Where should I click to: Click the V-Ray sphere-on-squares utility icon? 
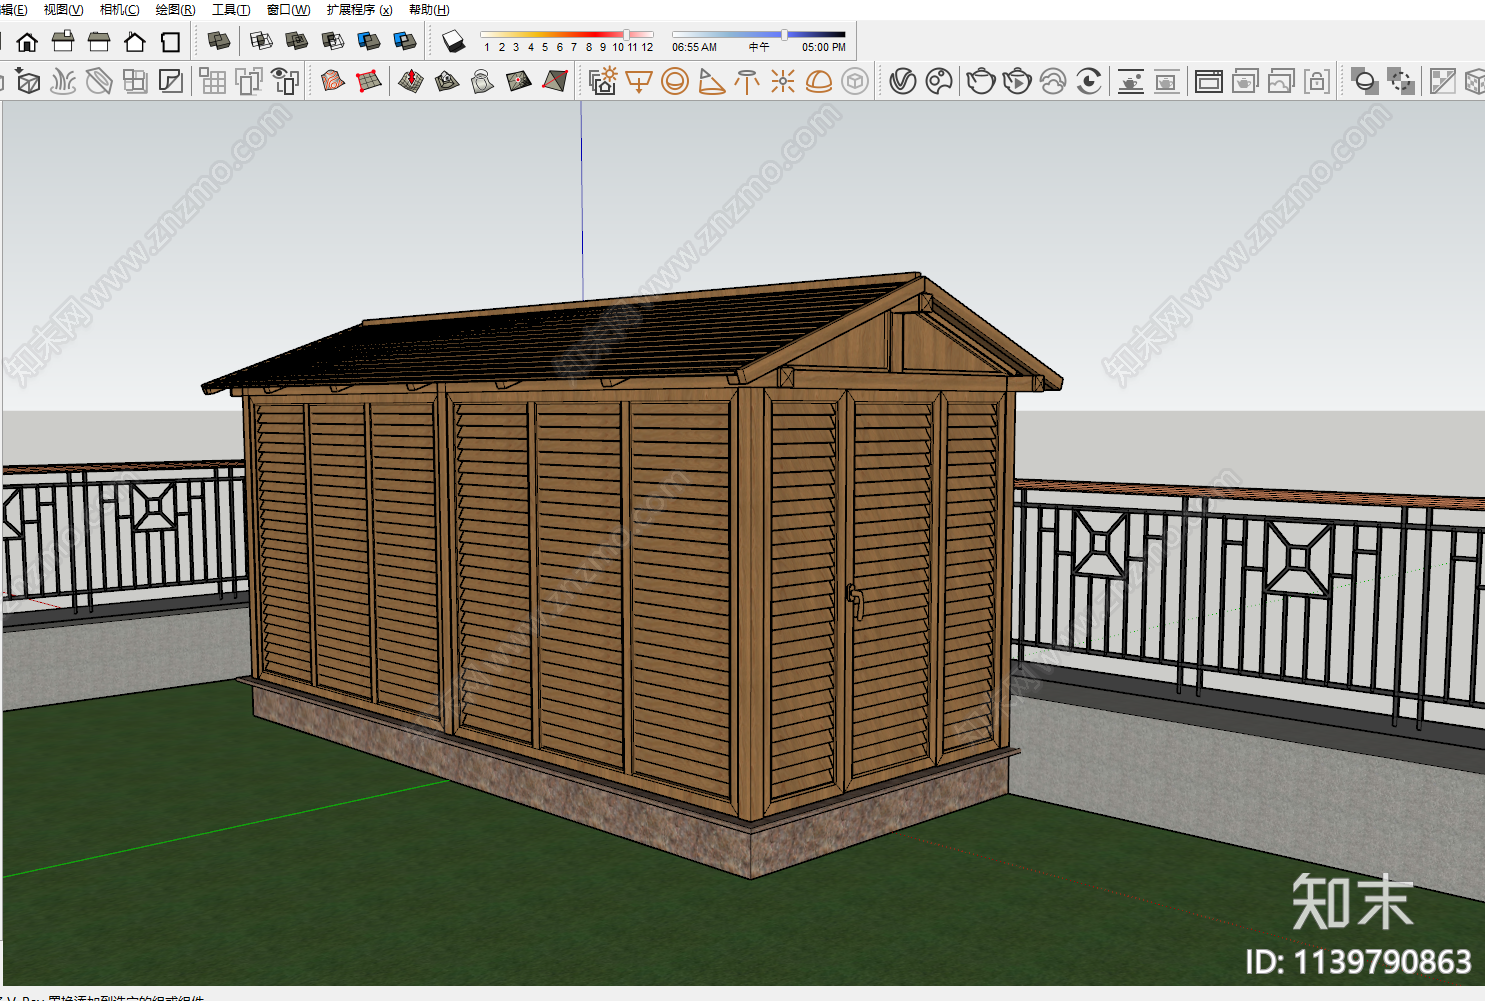click(x=1365, y=81)
